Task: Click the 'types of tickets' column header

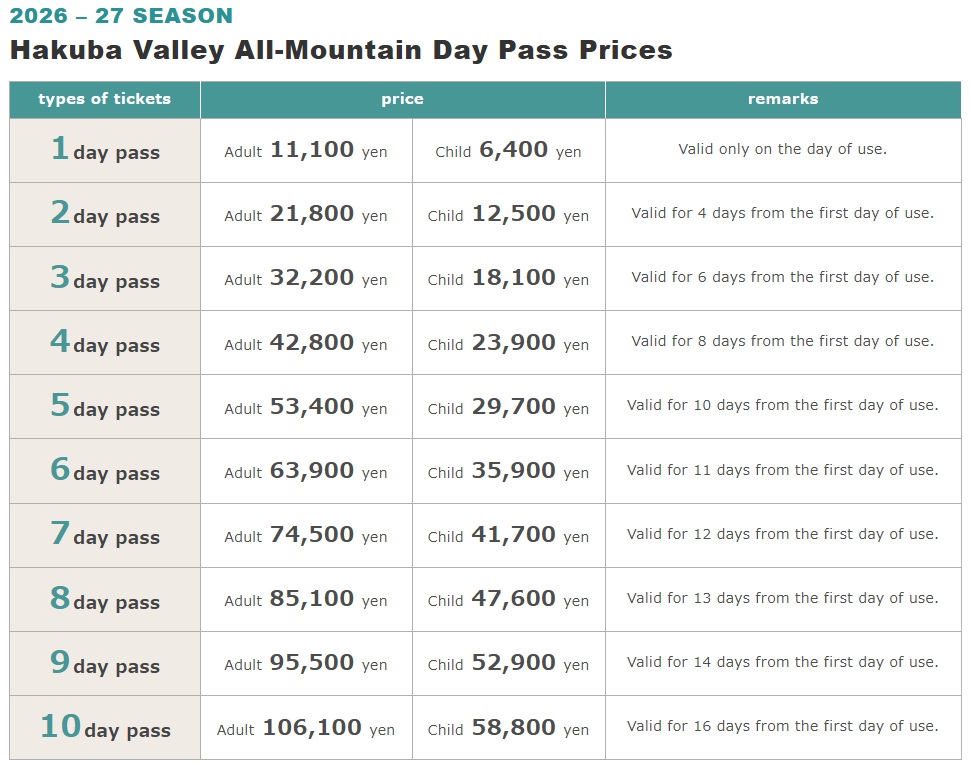Action: (x=105, y=99)
